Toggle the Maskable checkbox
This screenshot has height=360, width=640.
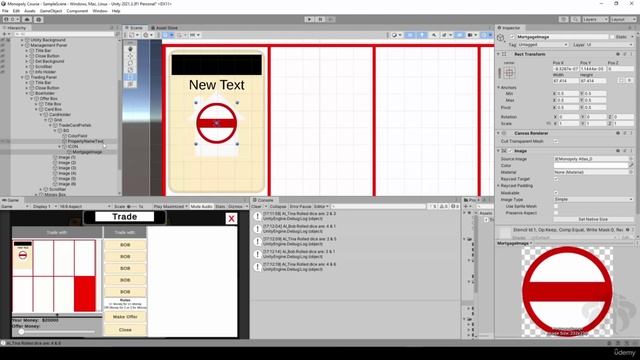pyautogui.click(x=556, y=192)
